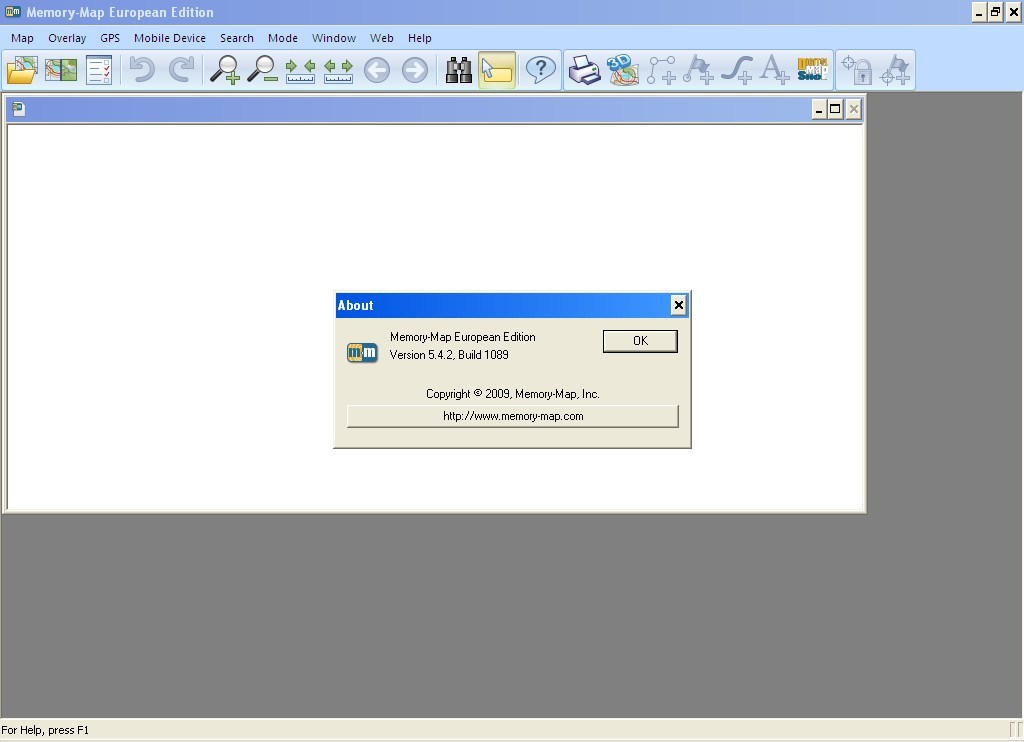Open the GPS menu
1024x742 pixels.
click(110, 38)
